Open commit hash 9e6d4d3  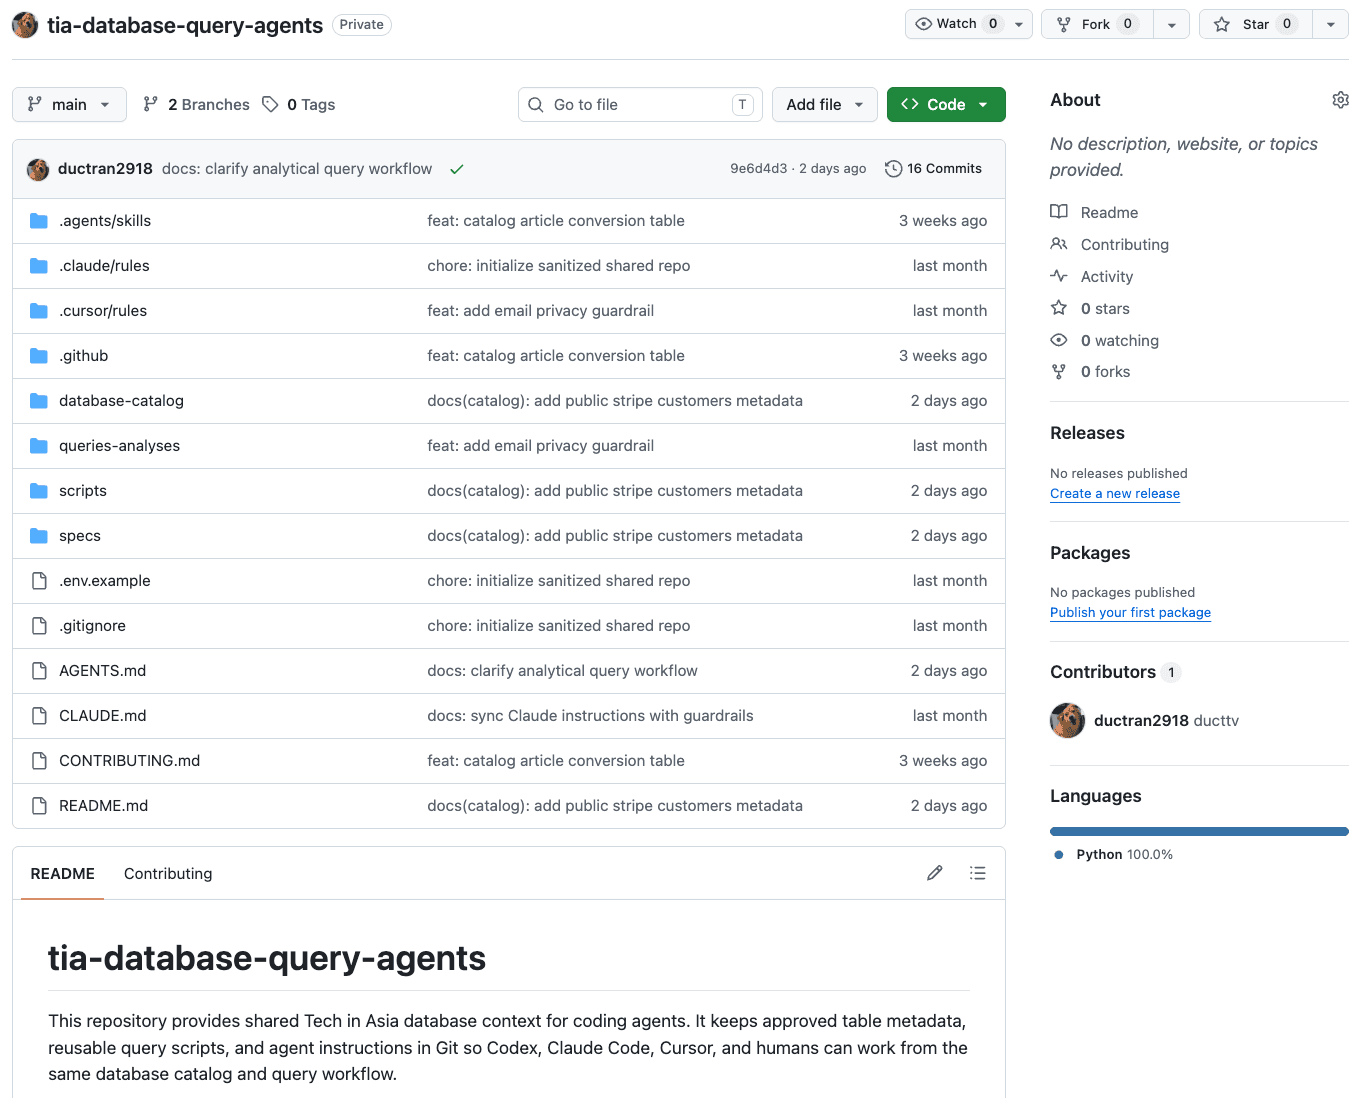758,169
